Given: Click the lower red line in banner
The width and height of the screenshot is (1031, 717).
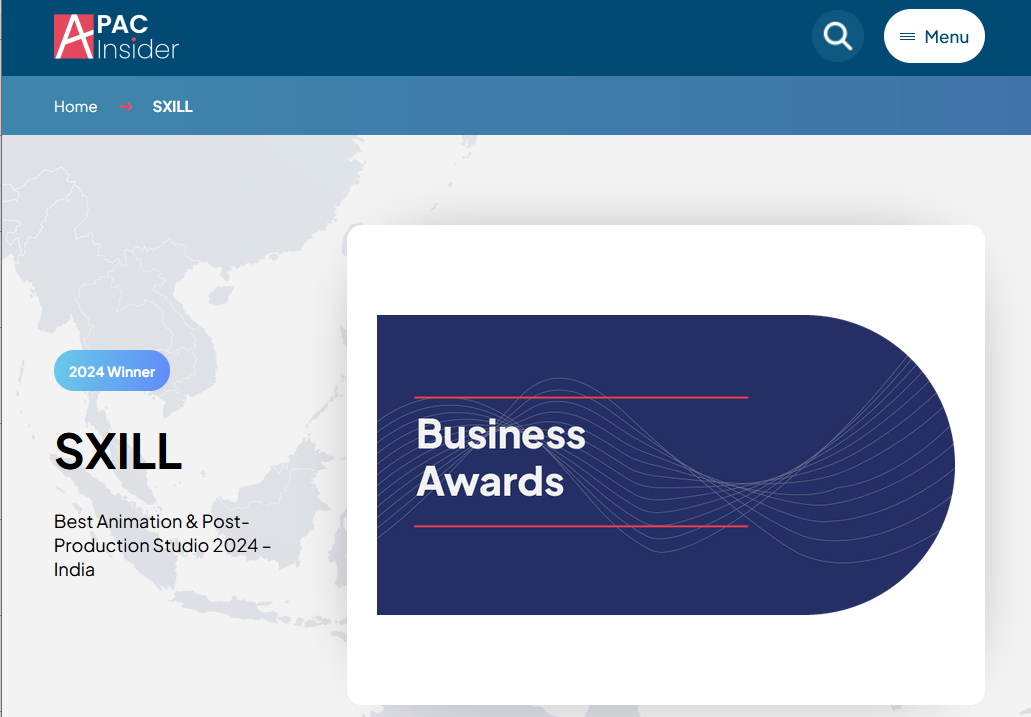Looking at the screenshot, I should click(580, 525).
